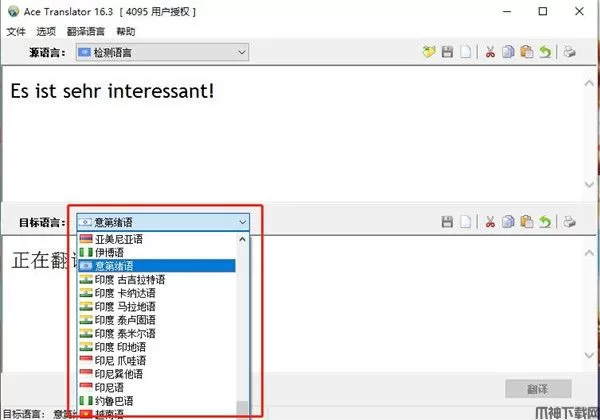Pick 印尼巽他语 in the dropdown list
The width and height of the screenshot is (600, 420).
(157, 374)
